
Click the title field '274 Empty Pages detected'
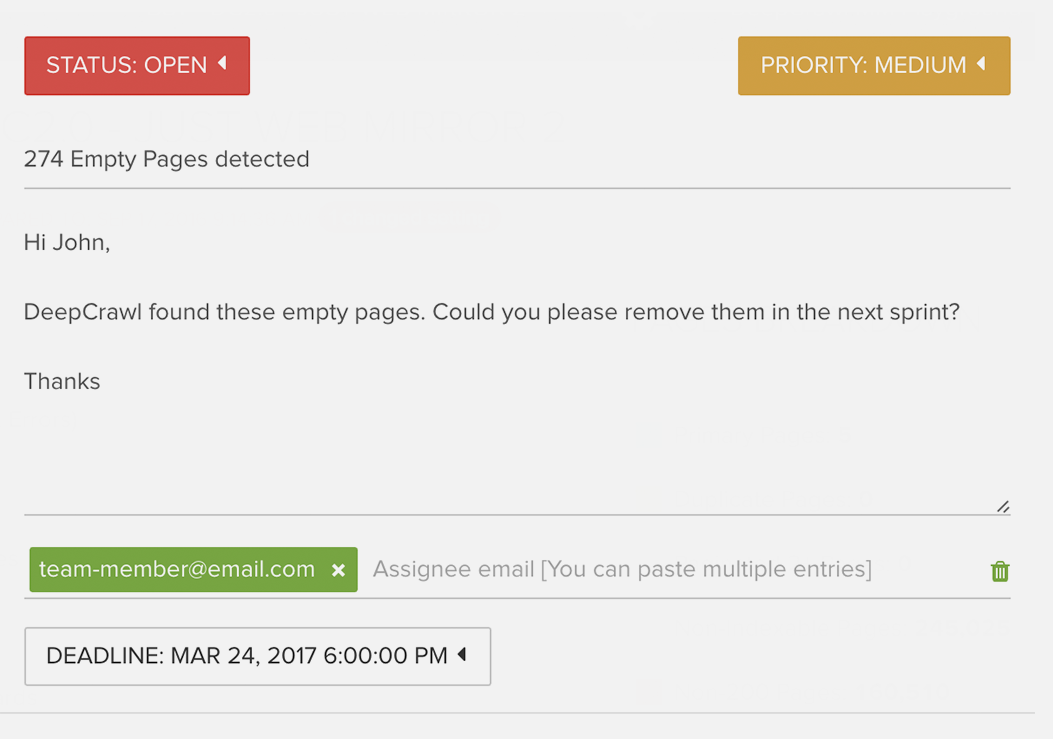pos(517,160)
